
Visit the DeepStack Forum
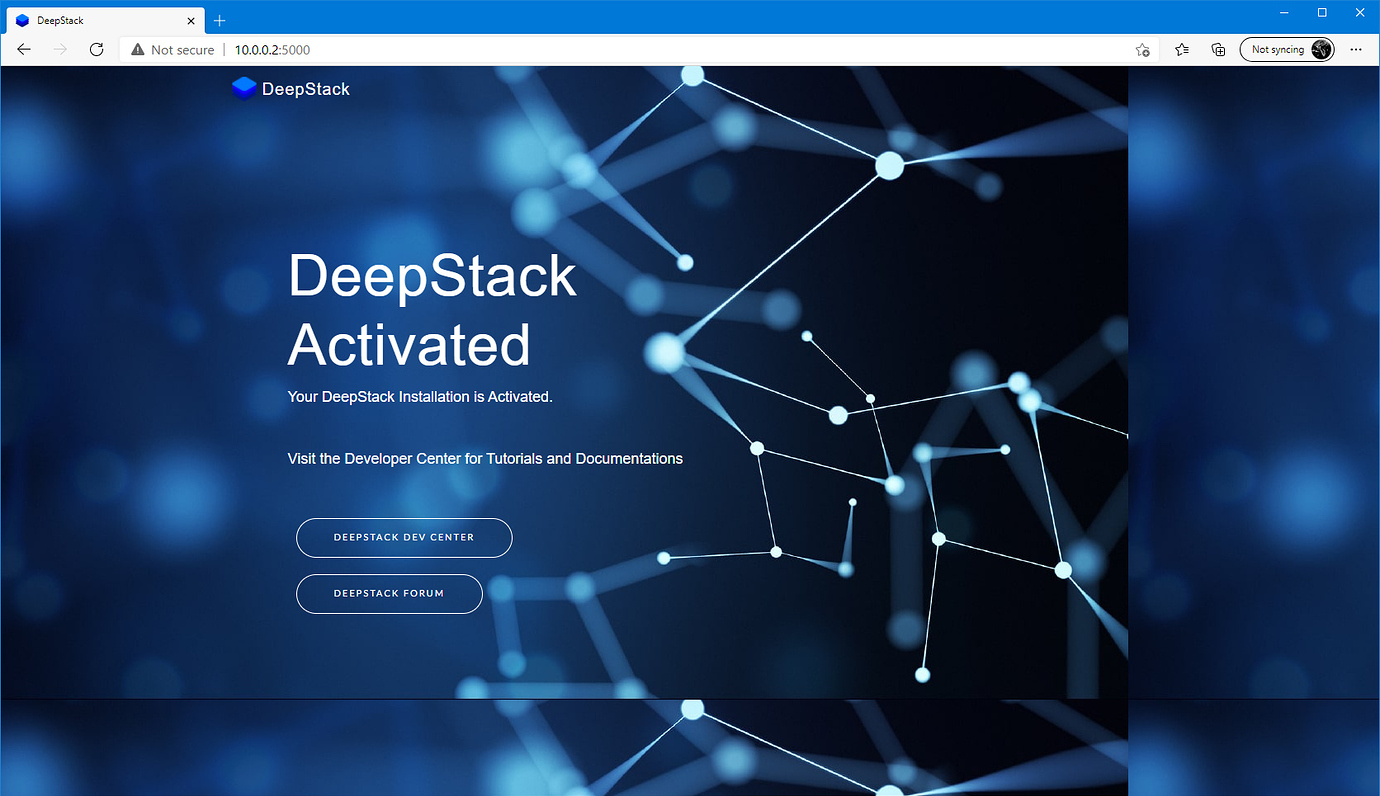pyautogui.click(x=389, y=593)
